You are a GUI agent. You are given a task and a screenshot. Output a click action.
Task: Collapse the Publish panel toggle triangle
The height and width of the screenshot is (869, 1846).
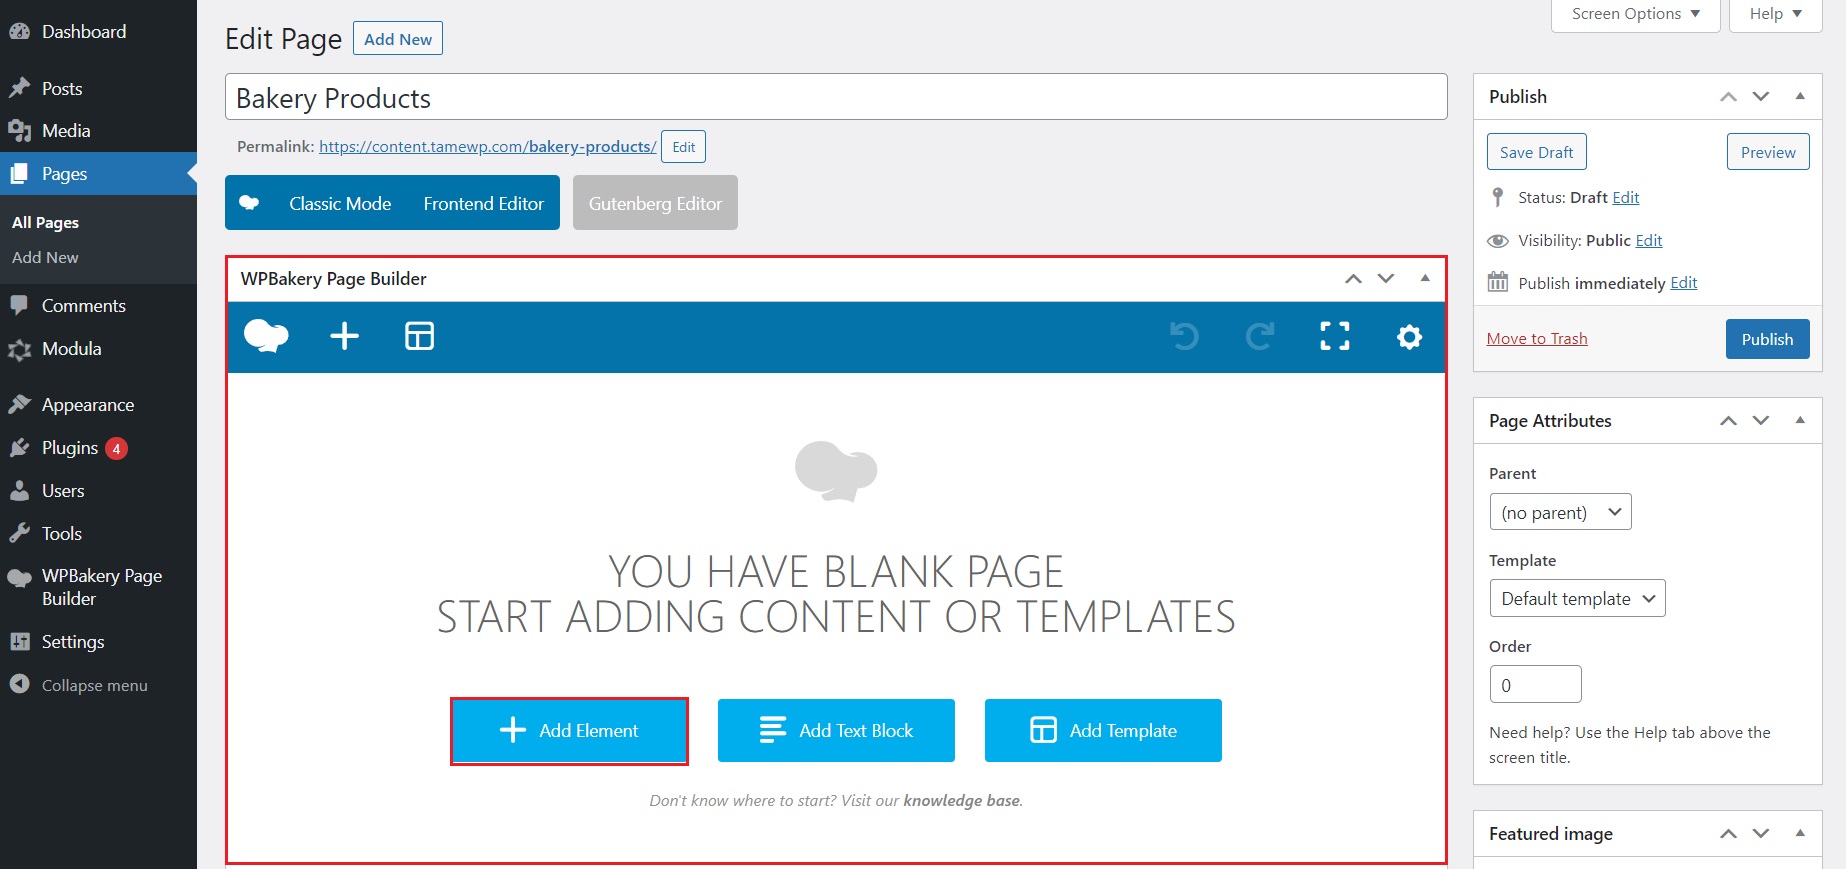(x=1800, y=96)
